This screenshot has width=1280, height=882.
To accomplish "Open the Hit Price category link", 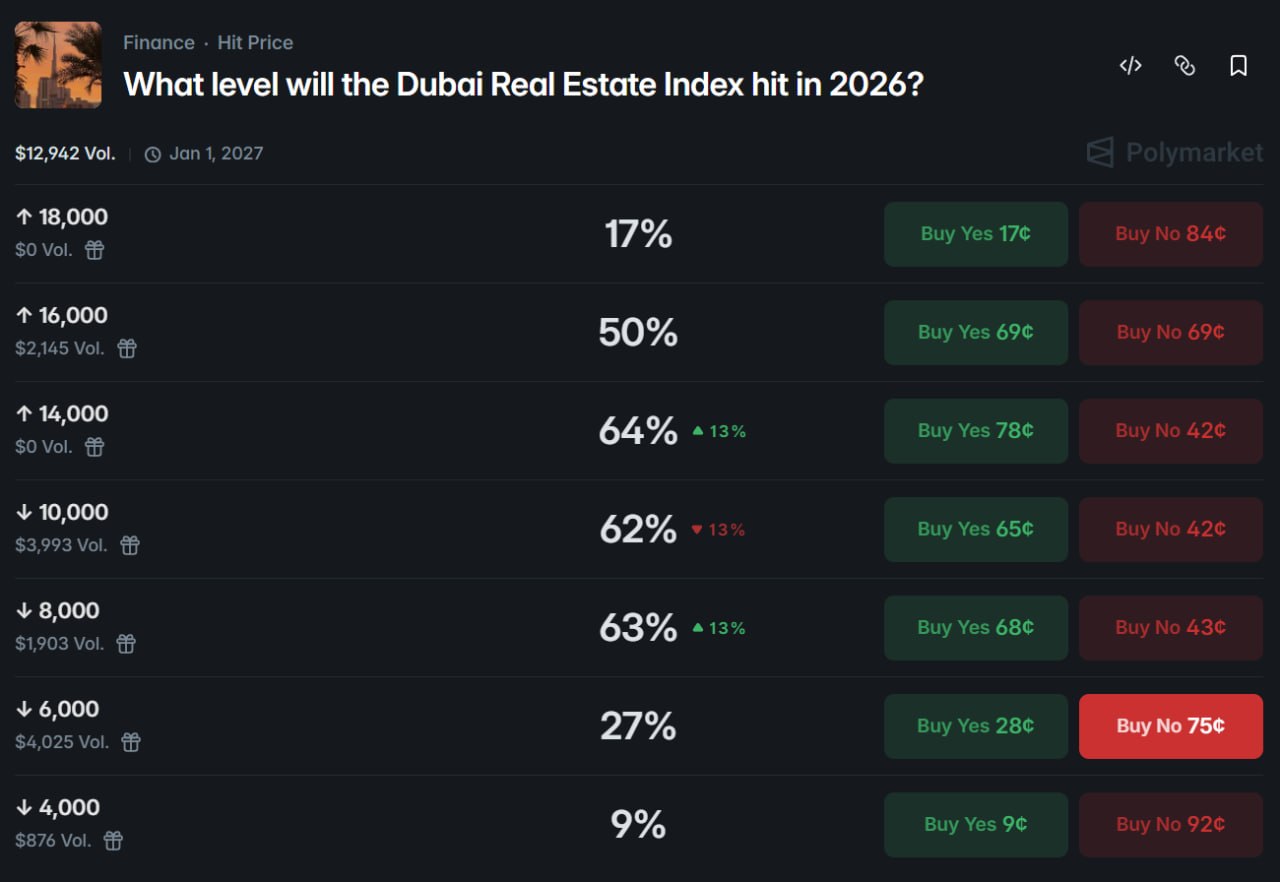I will coord(255,43).
